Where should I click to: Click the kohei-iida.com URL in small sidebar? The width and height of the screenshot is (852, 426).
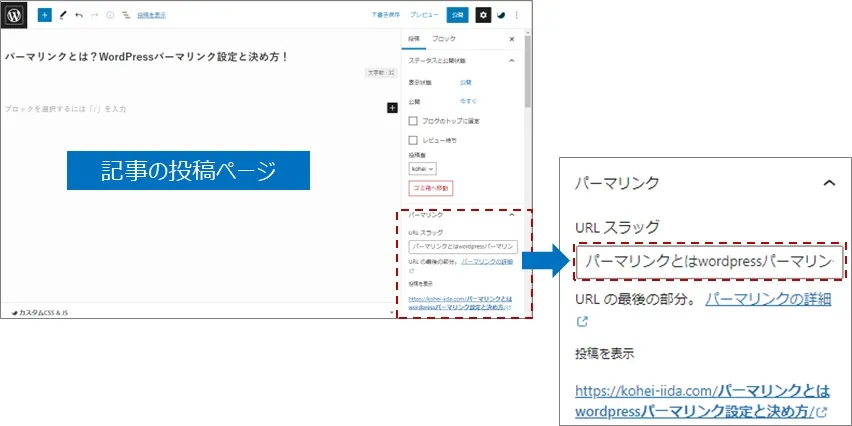point(460,303)
